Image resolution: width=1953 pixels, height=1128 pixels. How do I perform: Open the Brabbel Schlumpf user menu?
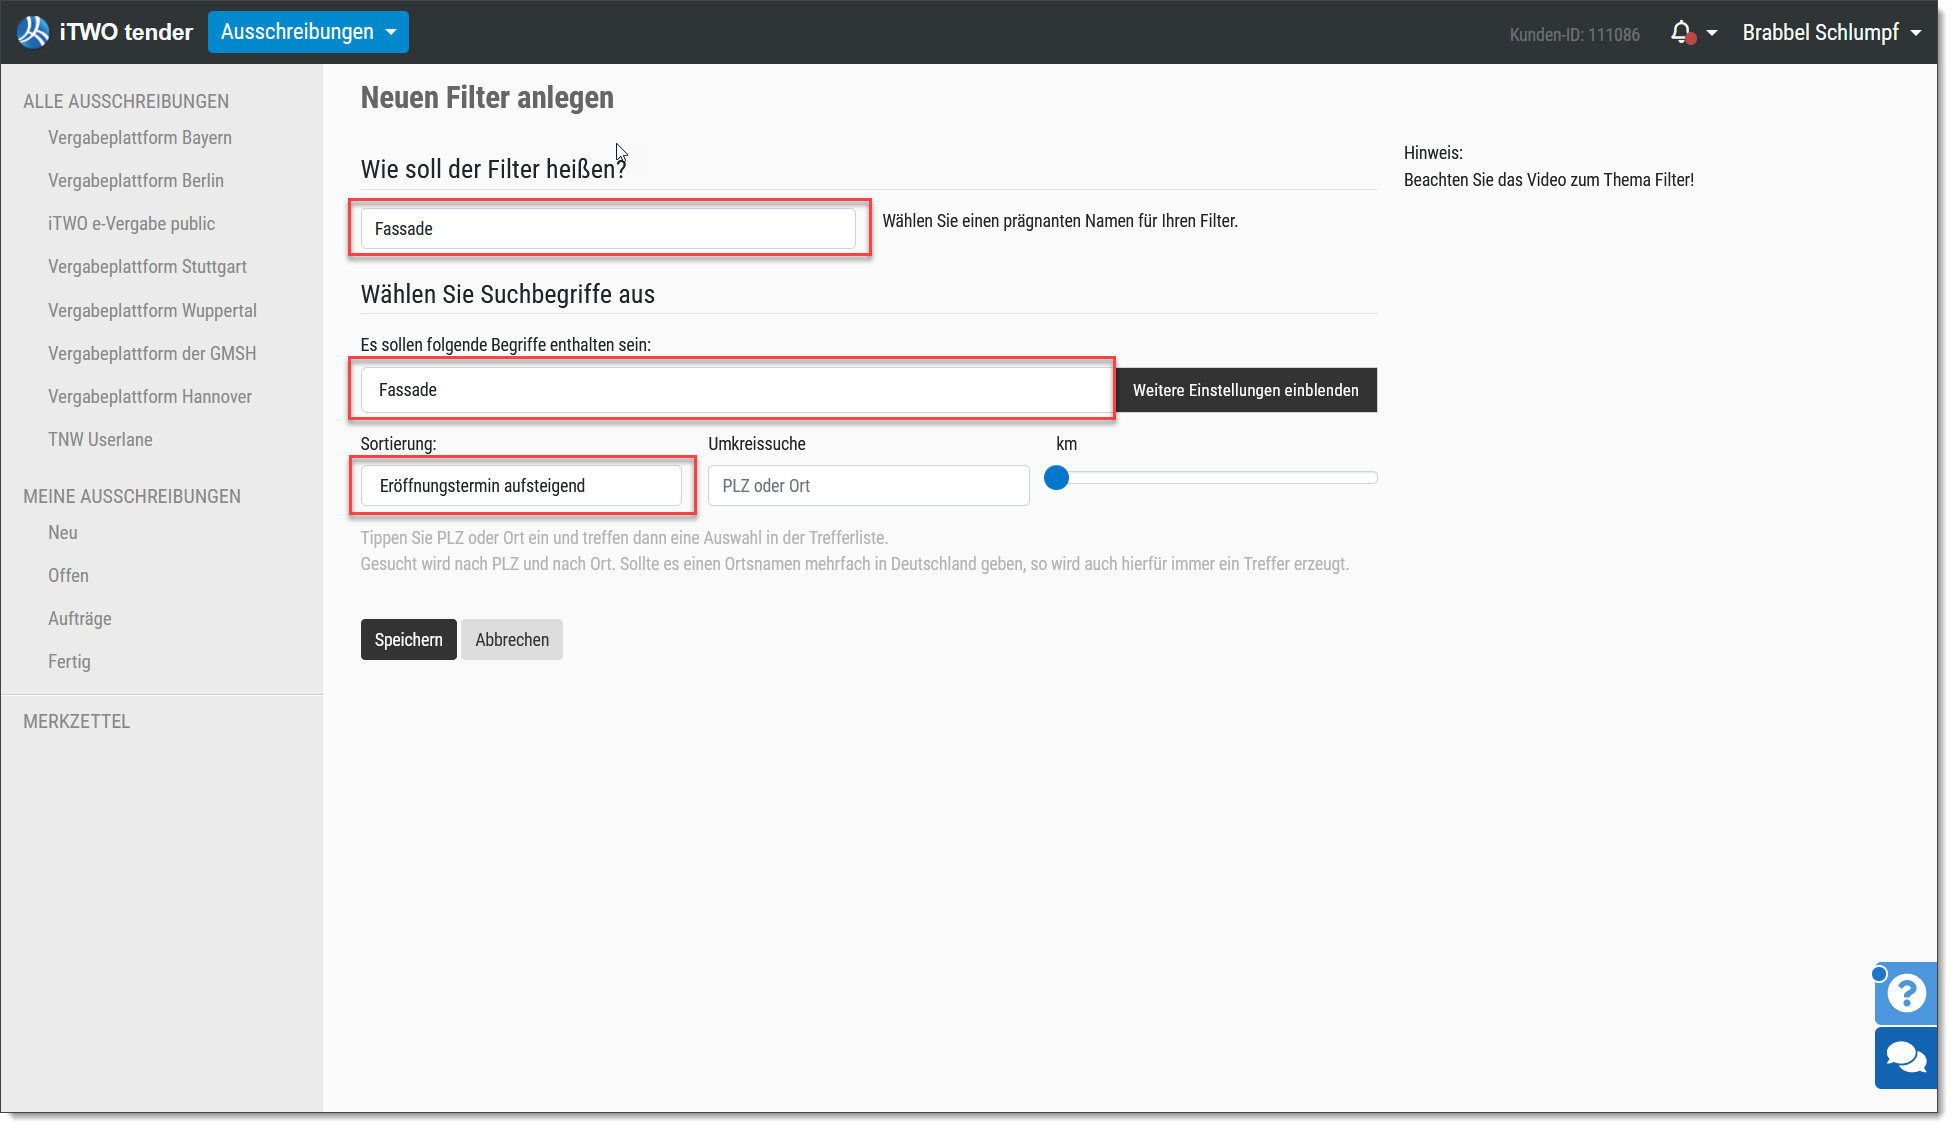click(x=1831, y=32)
